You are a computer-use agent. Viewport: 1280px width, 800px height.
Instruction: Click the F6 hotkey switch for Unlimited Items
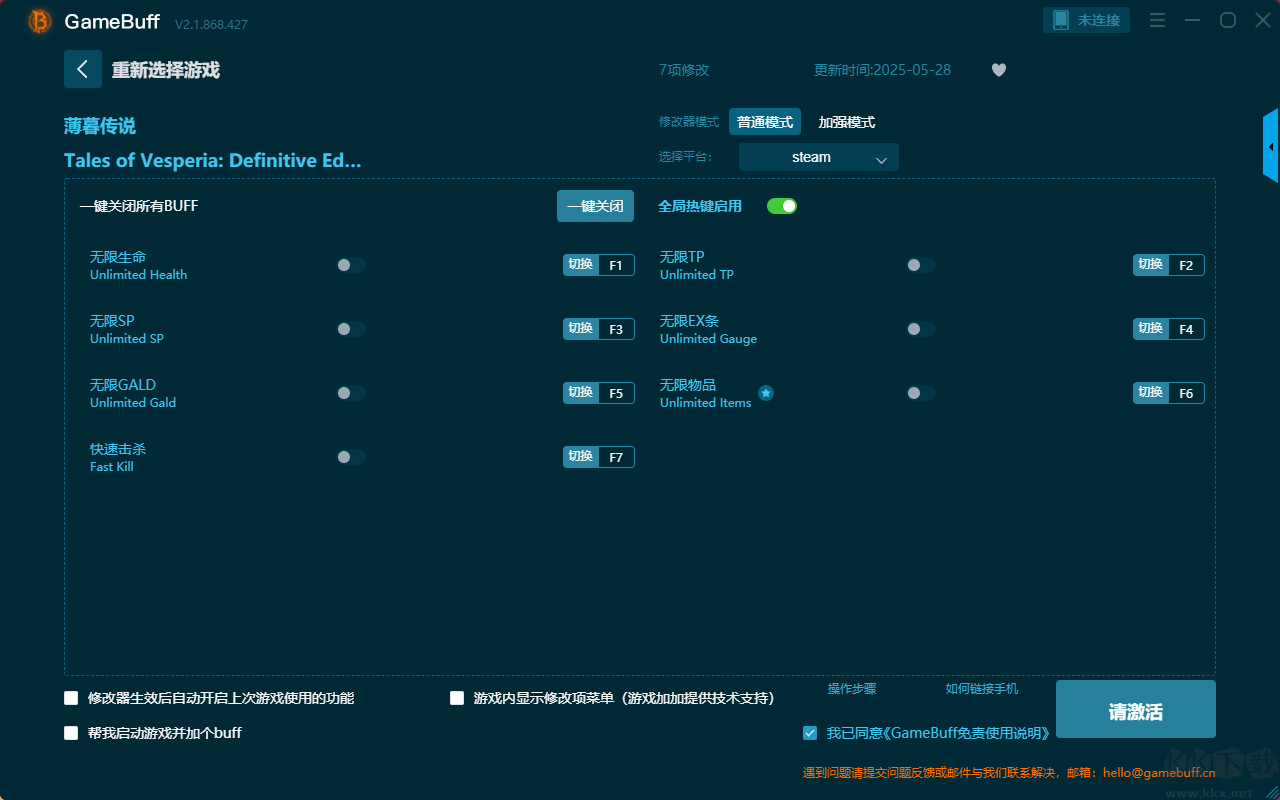coord(1168,393)
